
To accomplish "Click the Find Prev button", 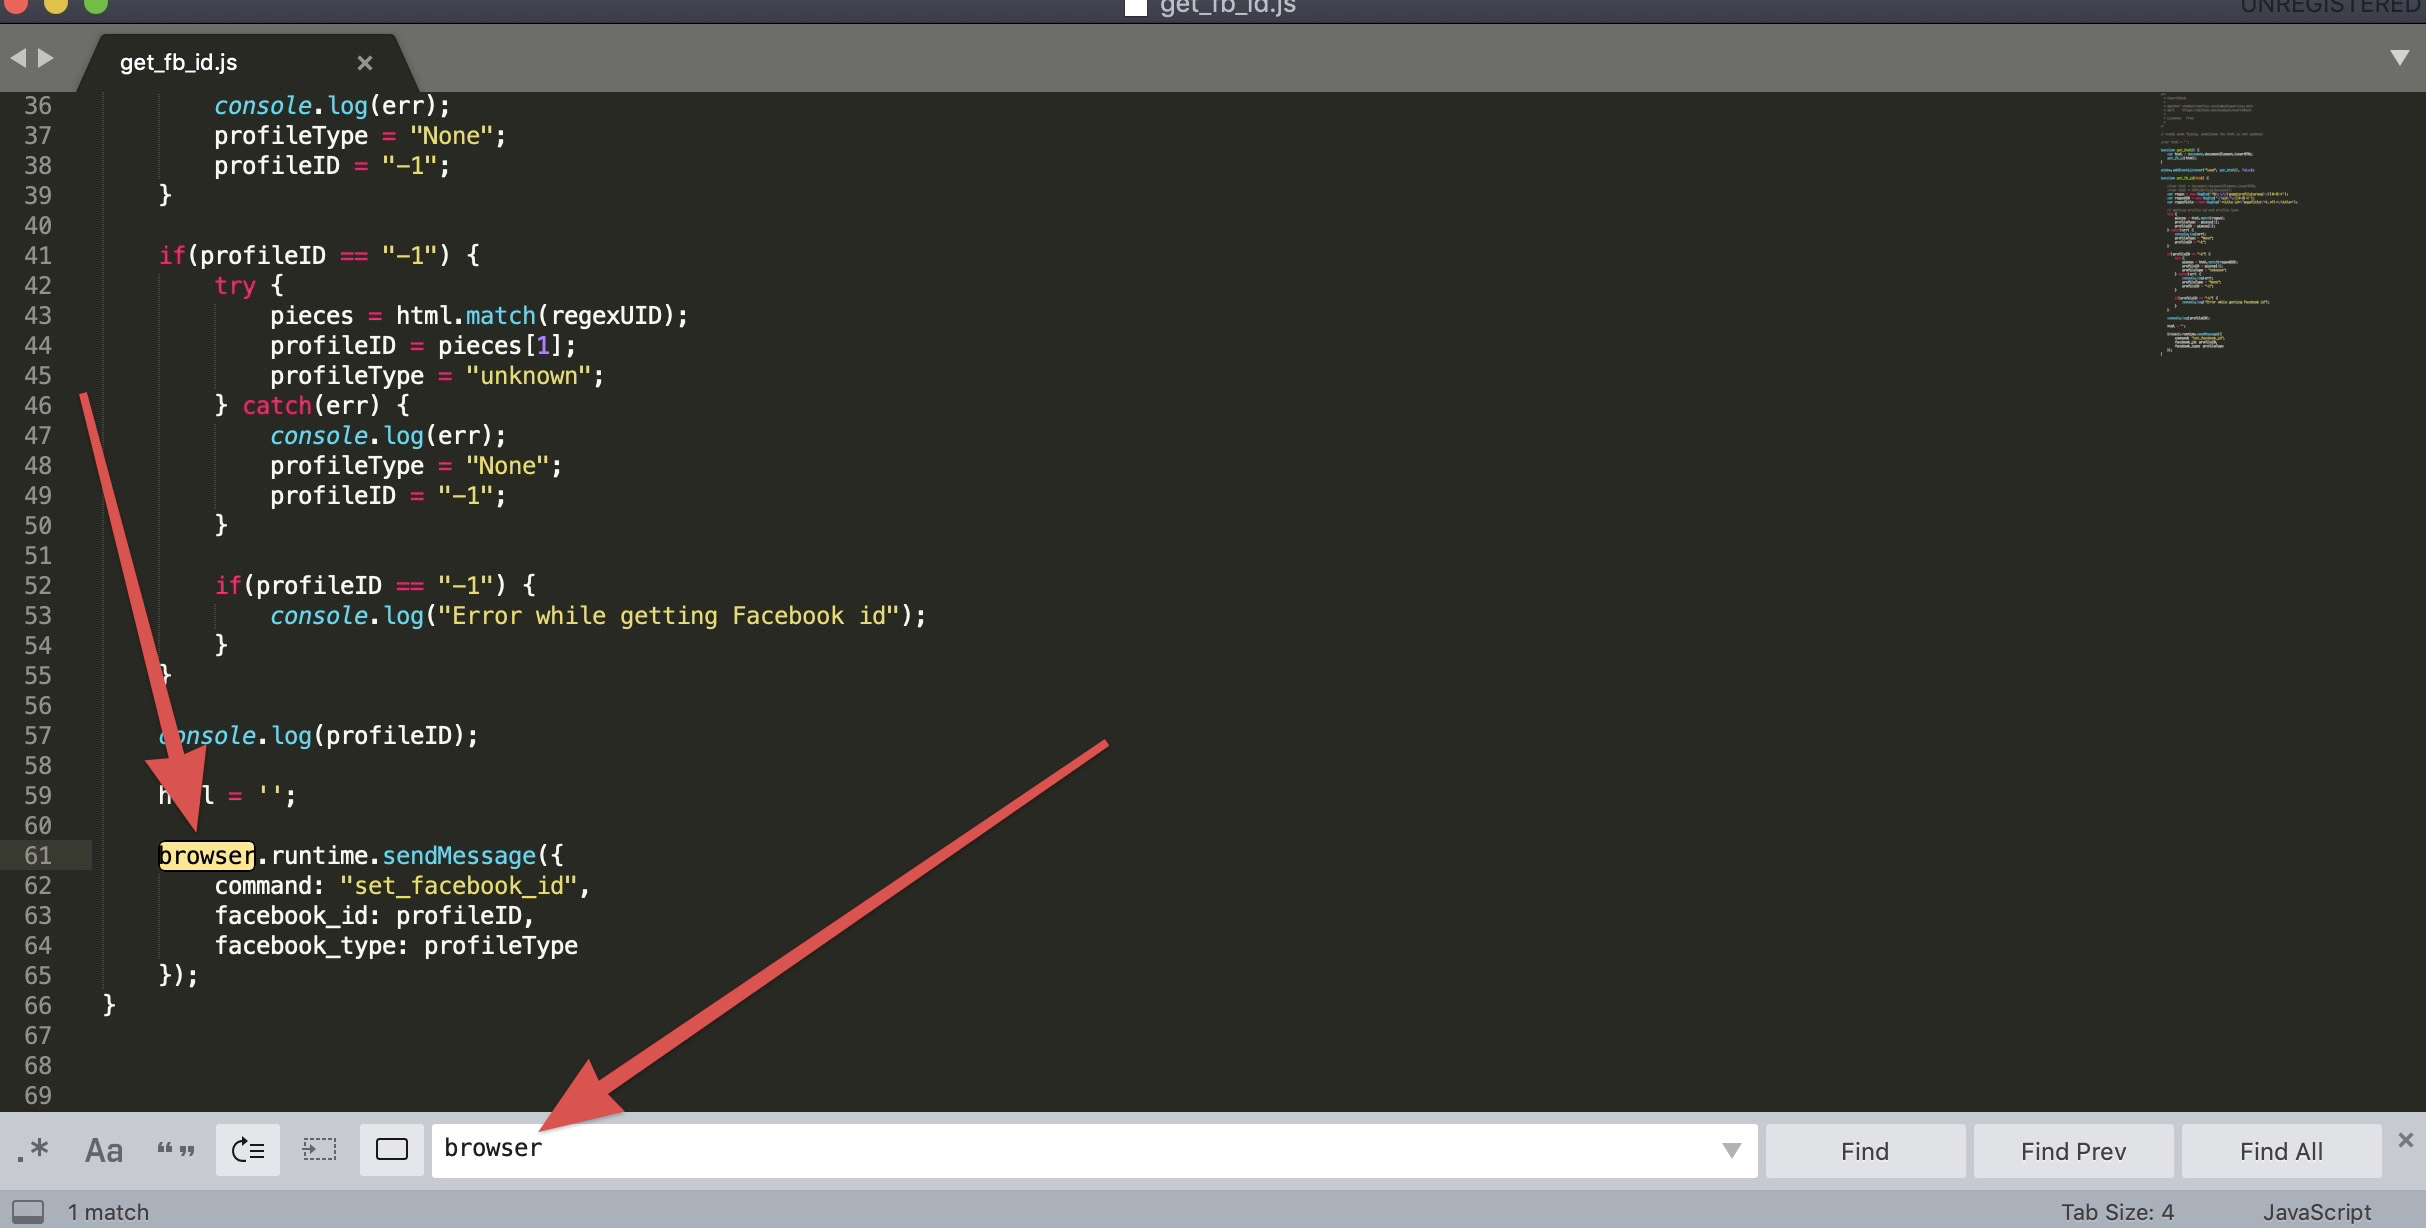I will click(x=2073, y=1151).
